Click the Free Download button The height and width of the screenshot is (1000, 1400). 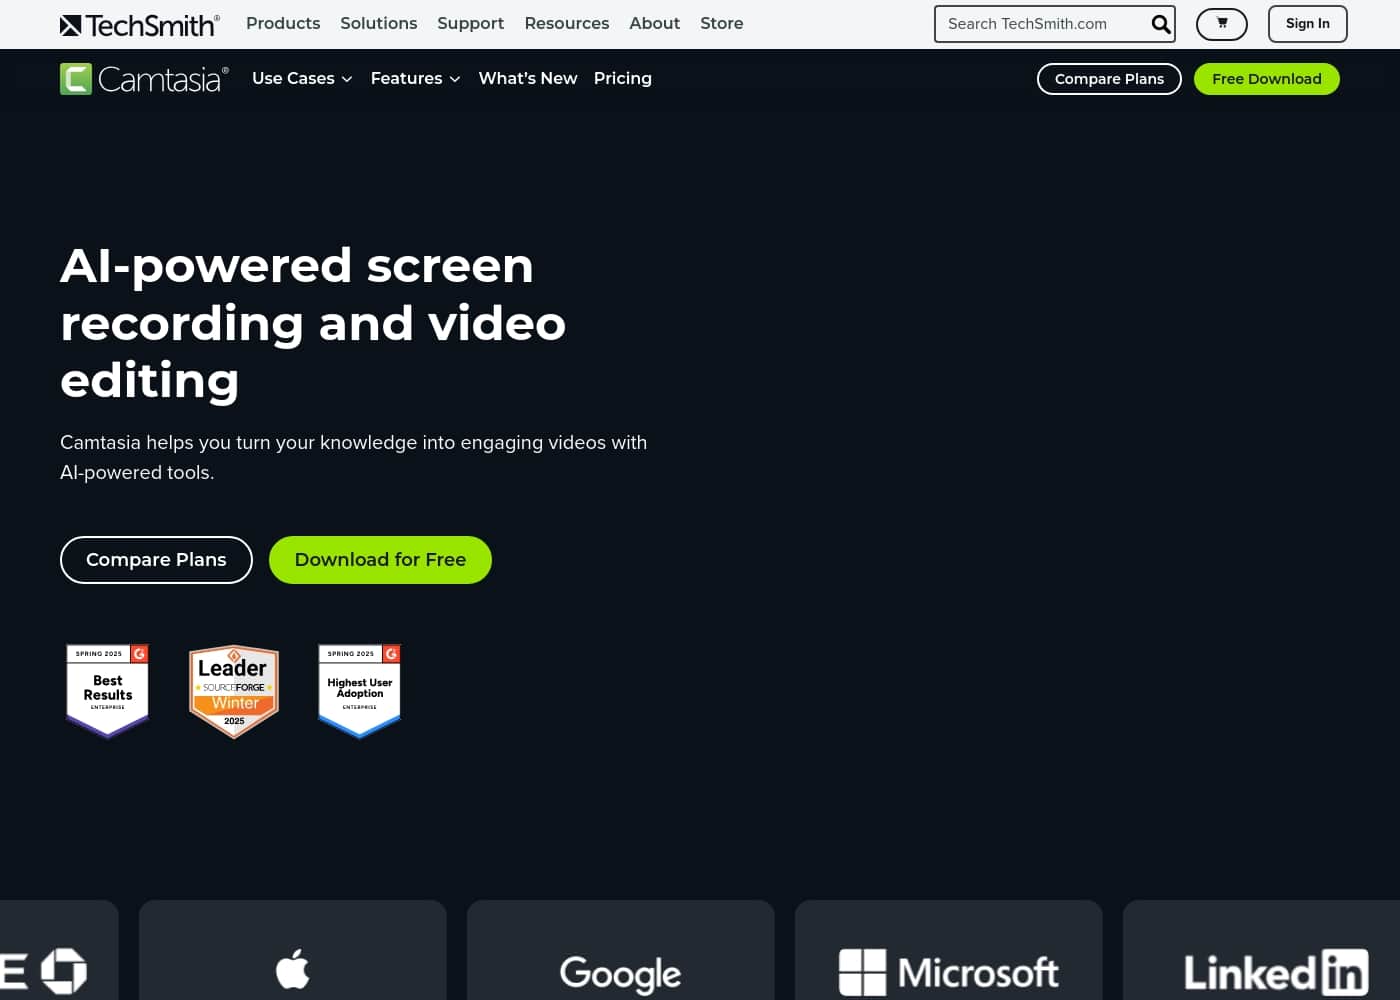tap(1267, 79)
